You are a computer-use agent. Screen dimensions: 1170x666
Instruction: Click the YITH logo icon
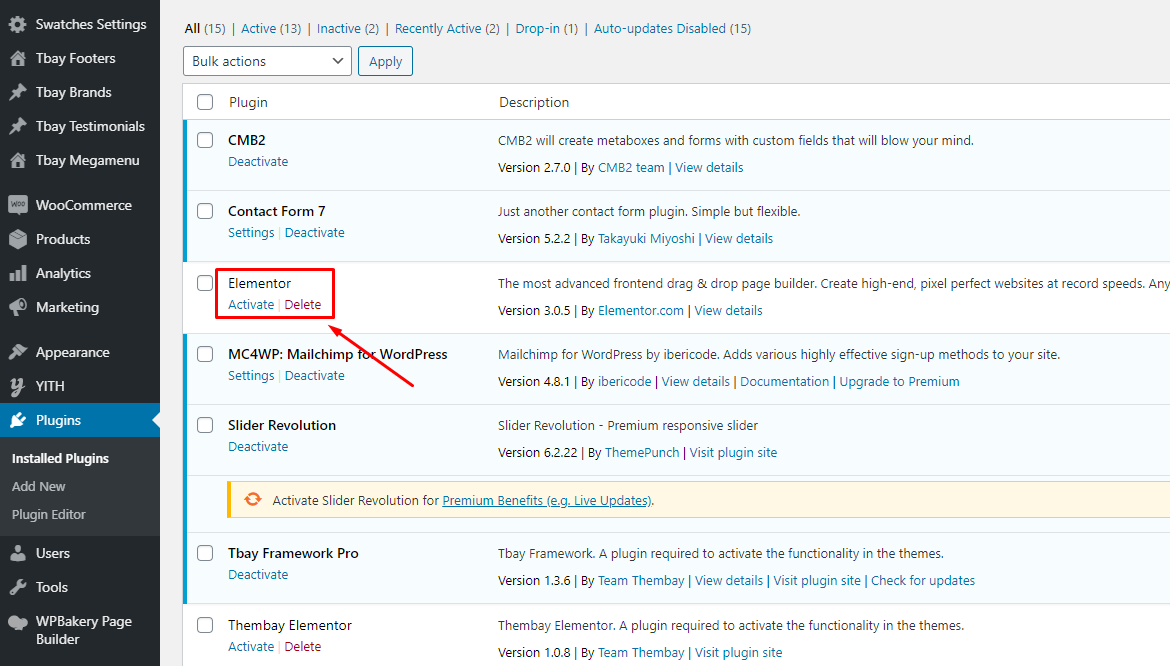[18, 386]
